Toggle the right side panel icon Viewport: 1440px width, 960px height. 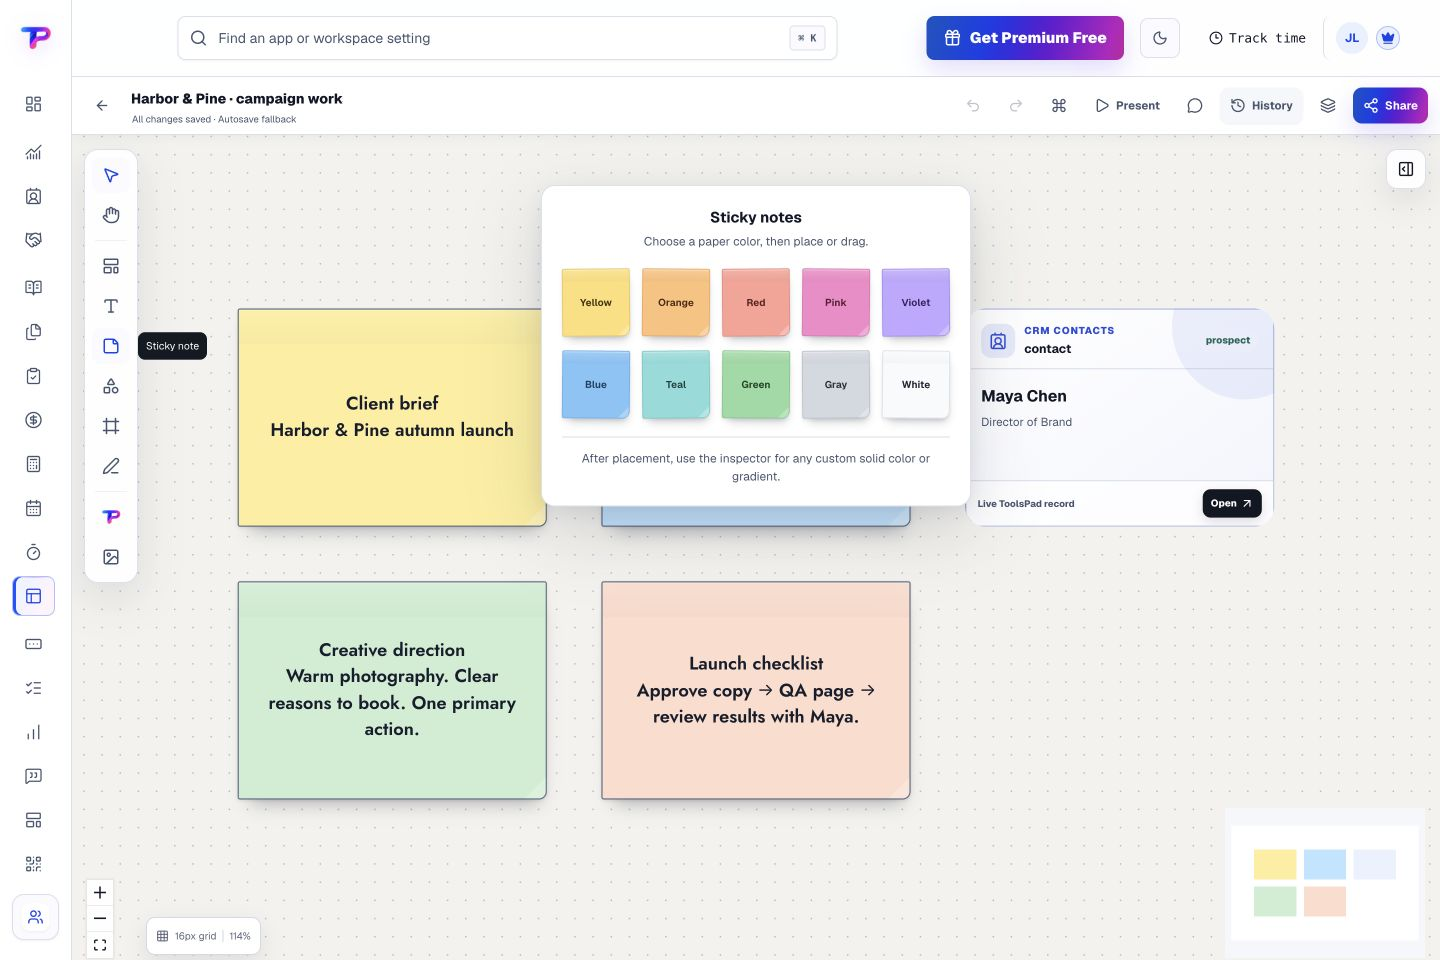(1406, 169)
